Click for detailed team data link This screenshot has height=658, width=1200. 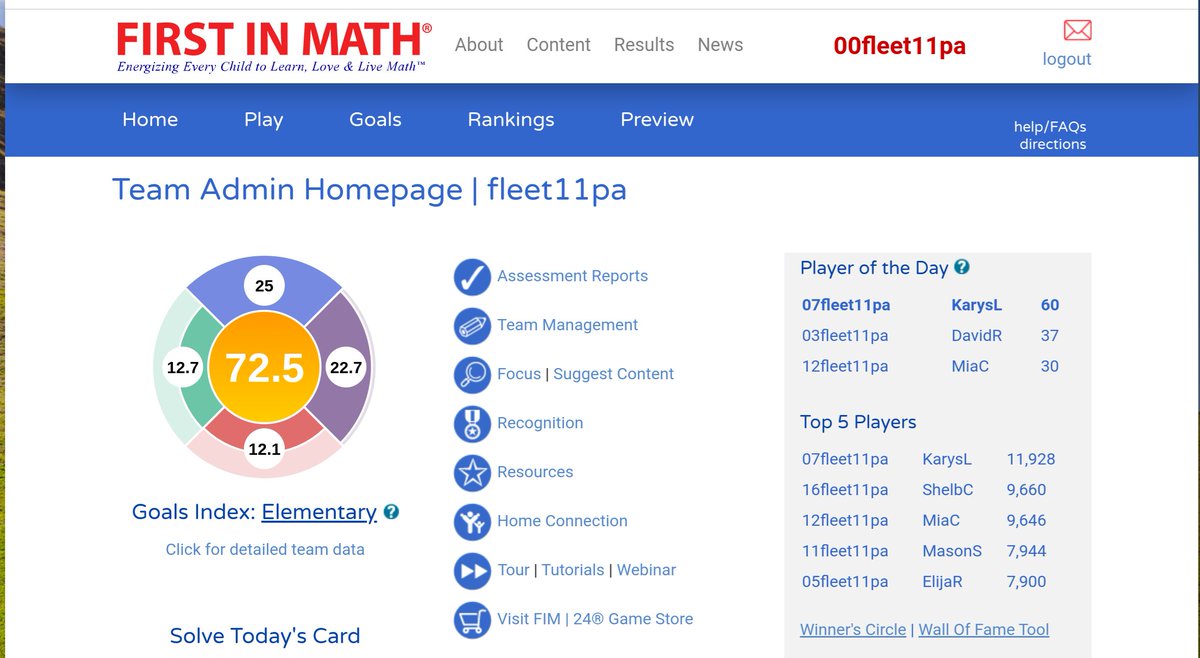pos(265,549)
